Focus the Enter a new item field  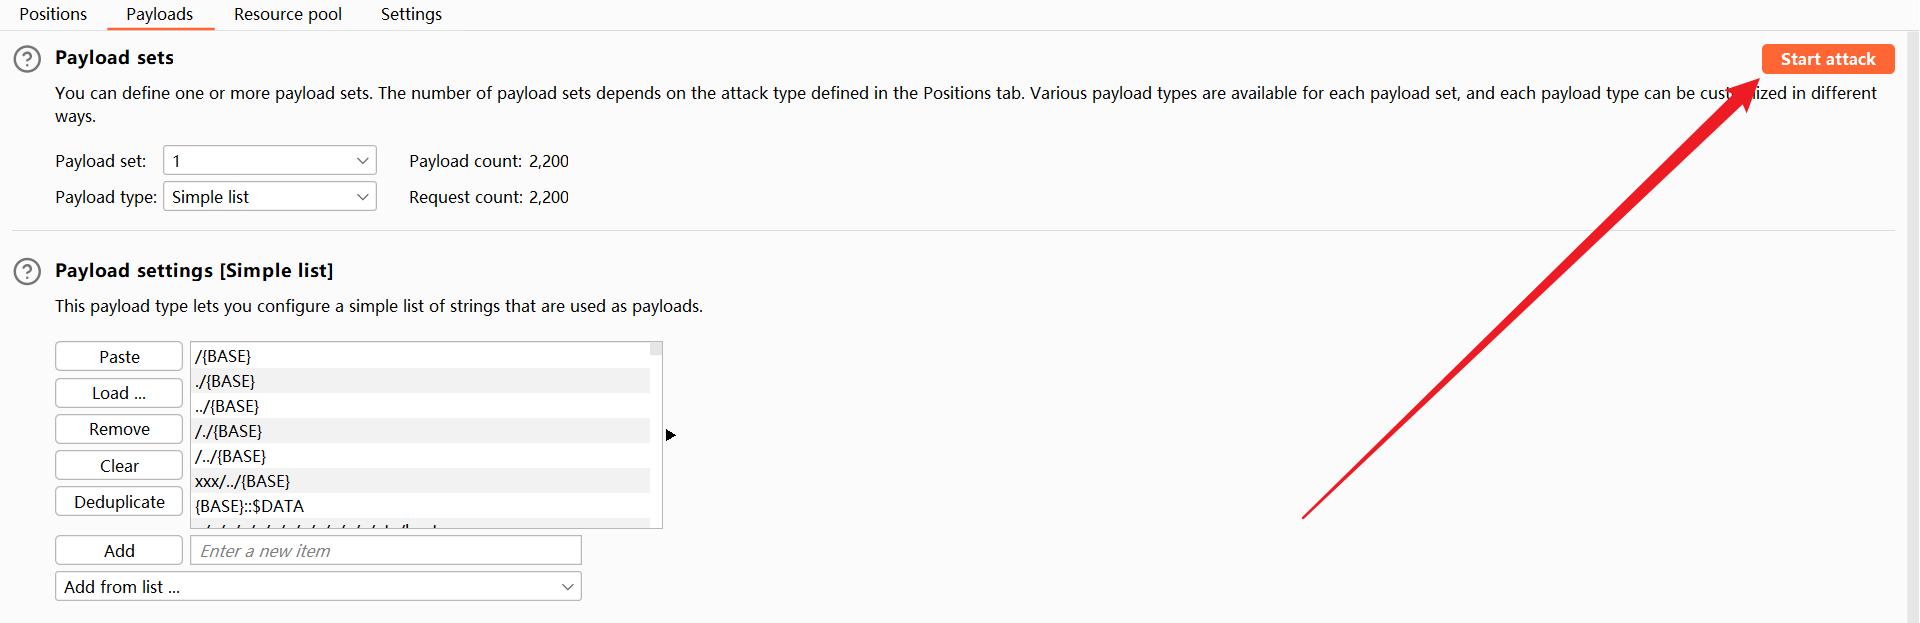pos(386,551)
